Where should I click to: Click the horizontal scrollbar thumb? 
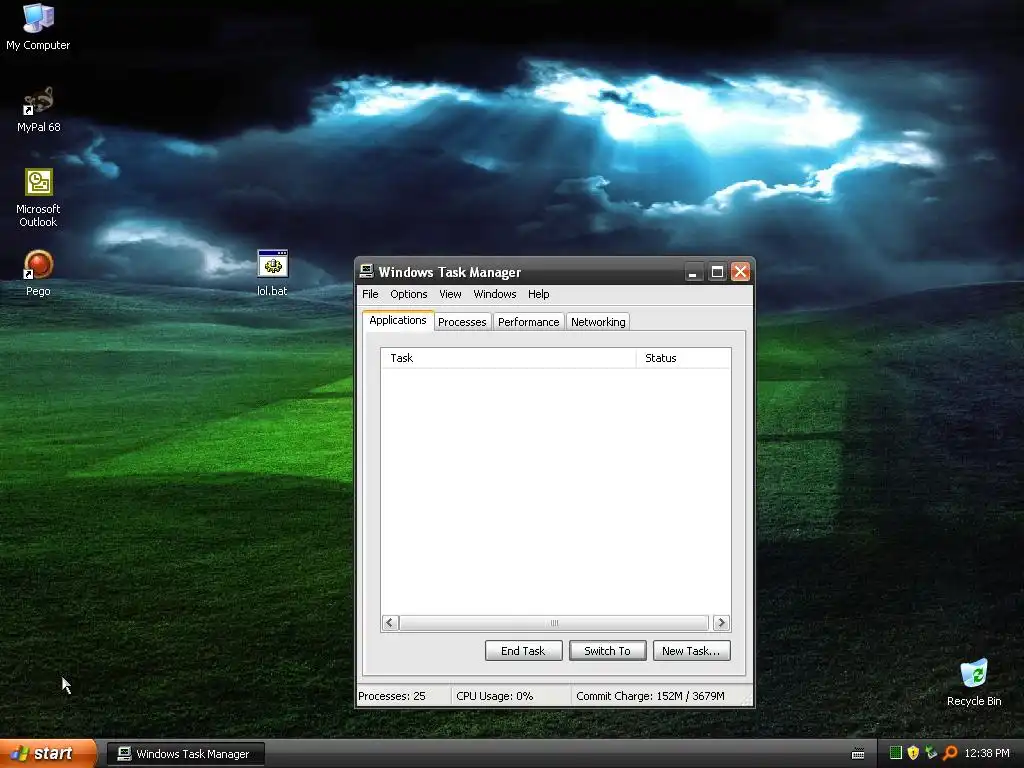(x=554, y=622)
